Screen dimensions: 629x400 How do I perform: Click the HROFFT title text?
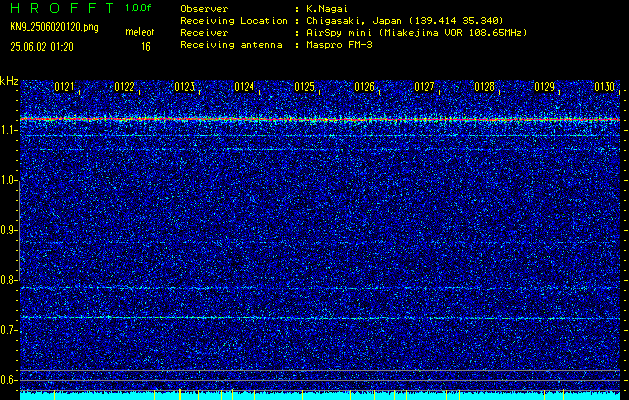[62, 8]
